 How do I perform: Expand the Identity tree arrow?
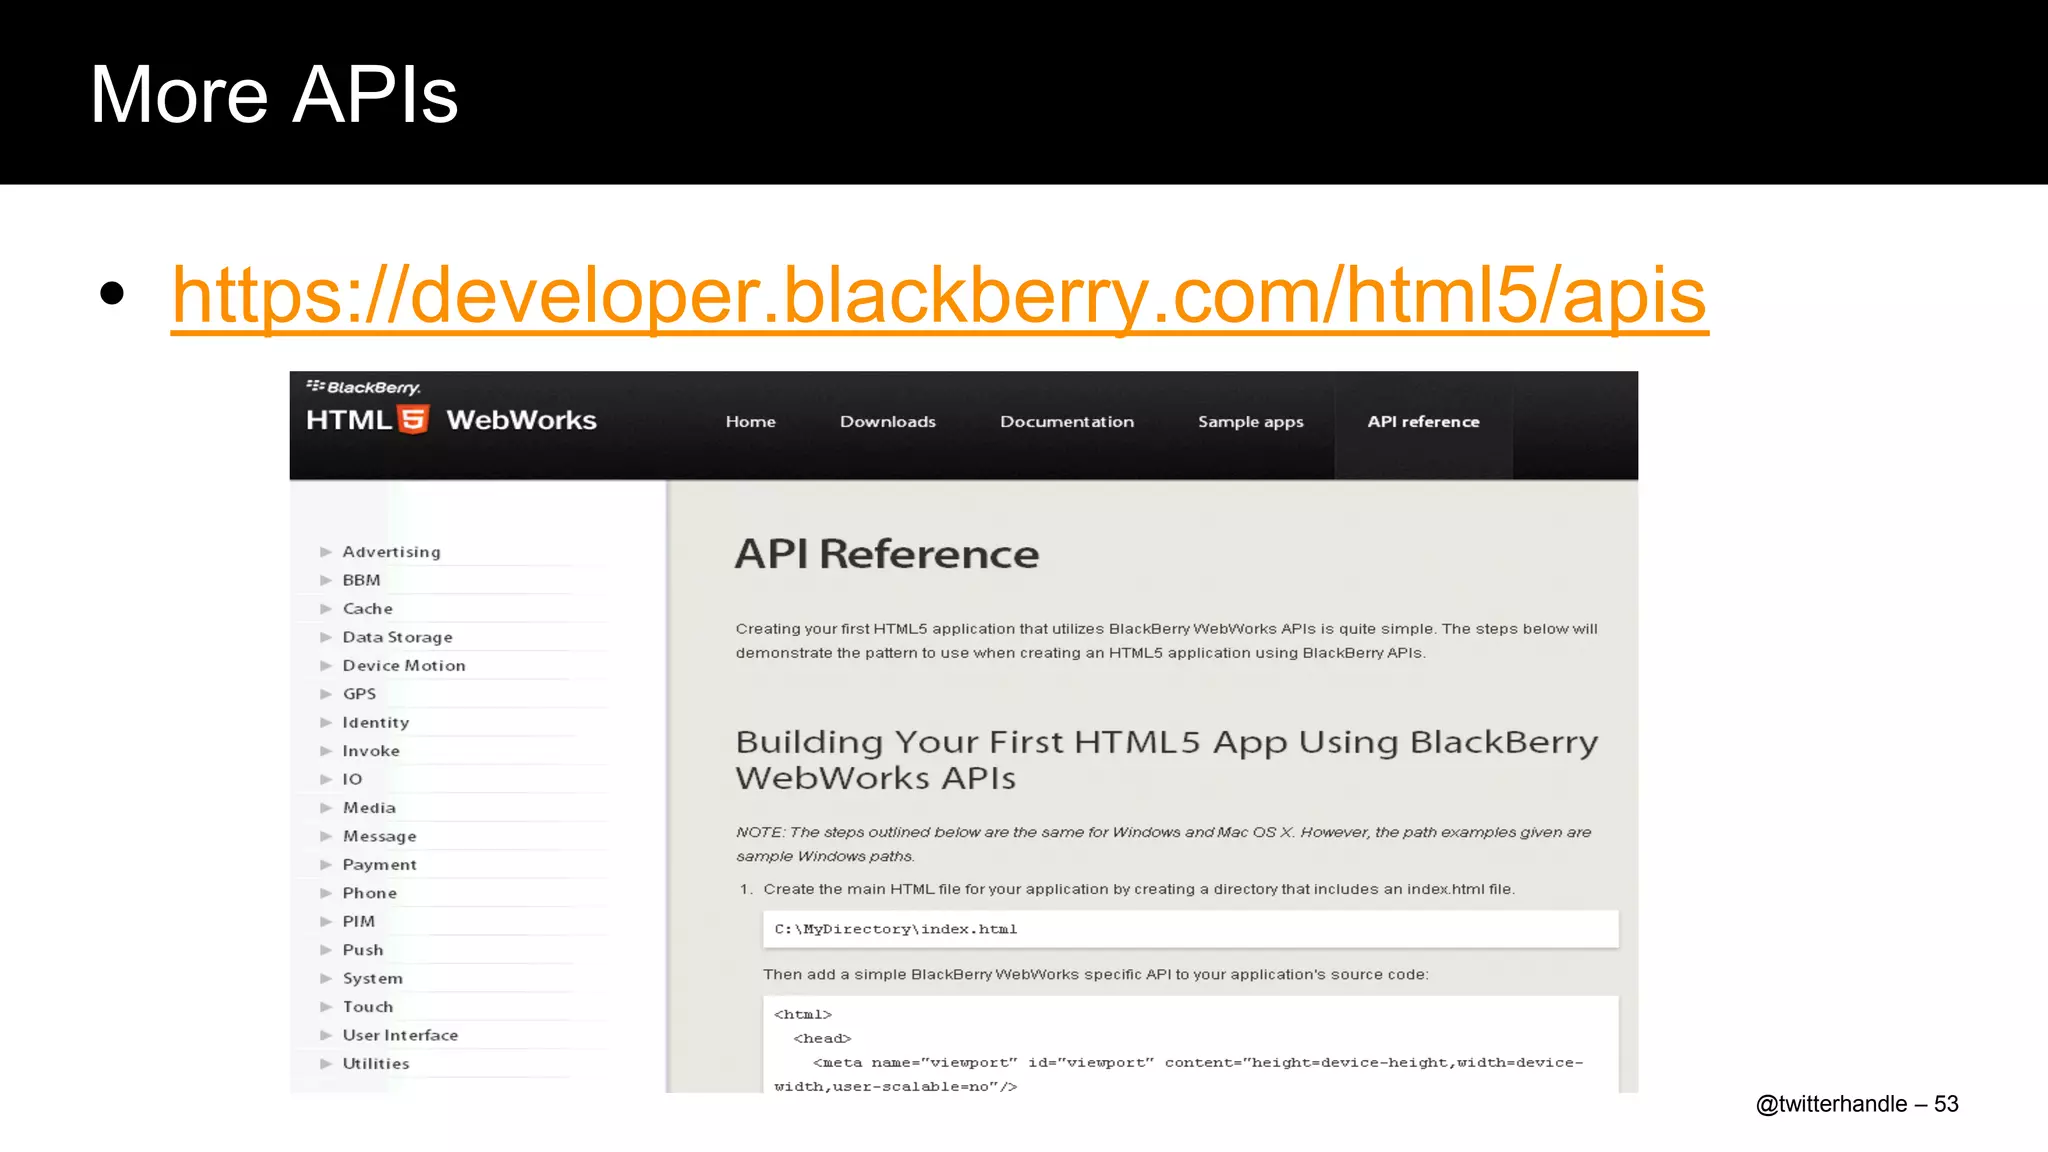[x=326, y=723]
